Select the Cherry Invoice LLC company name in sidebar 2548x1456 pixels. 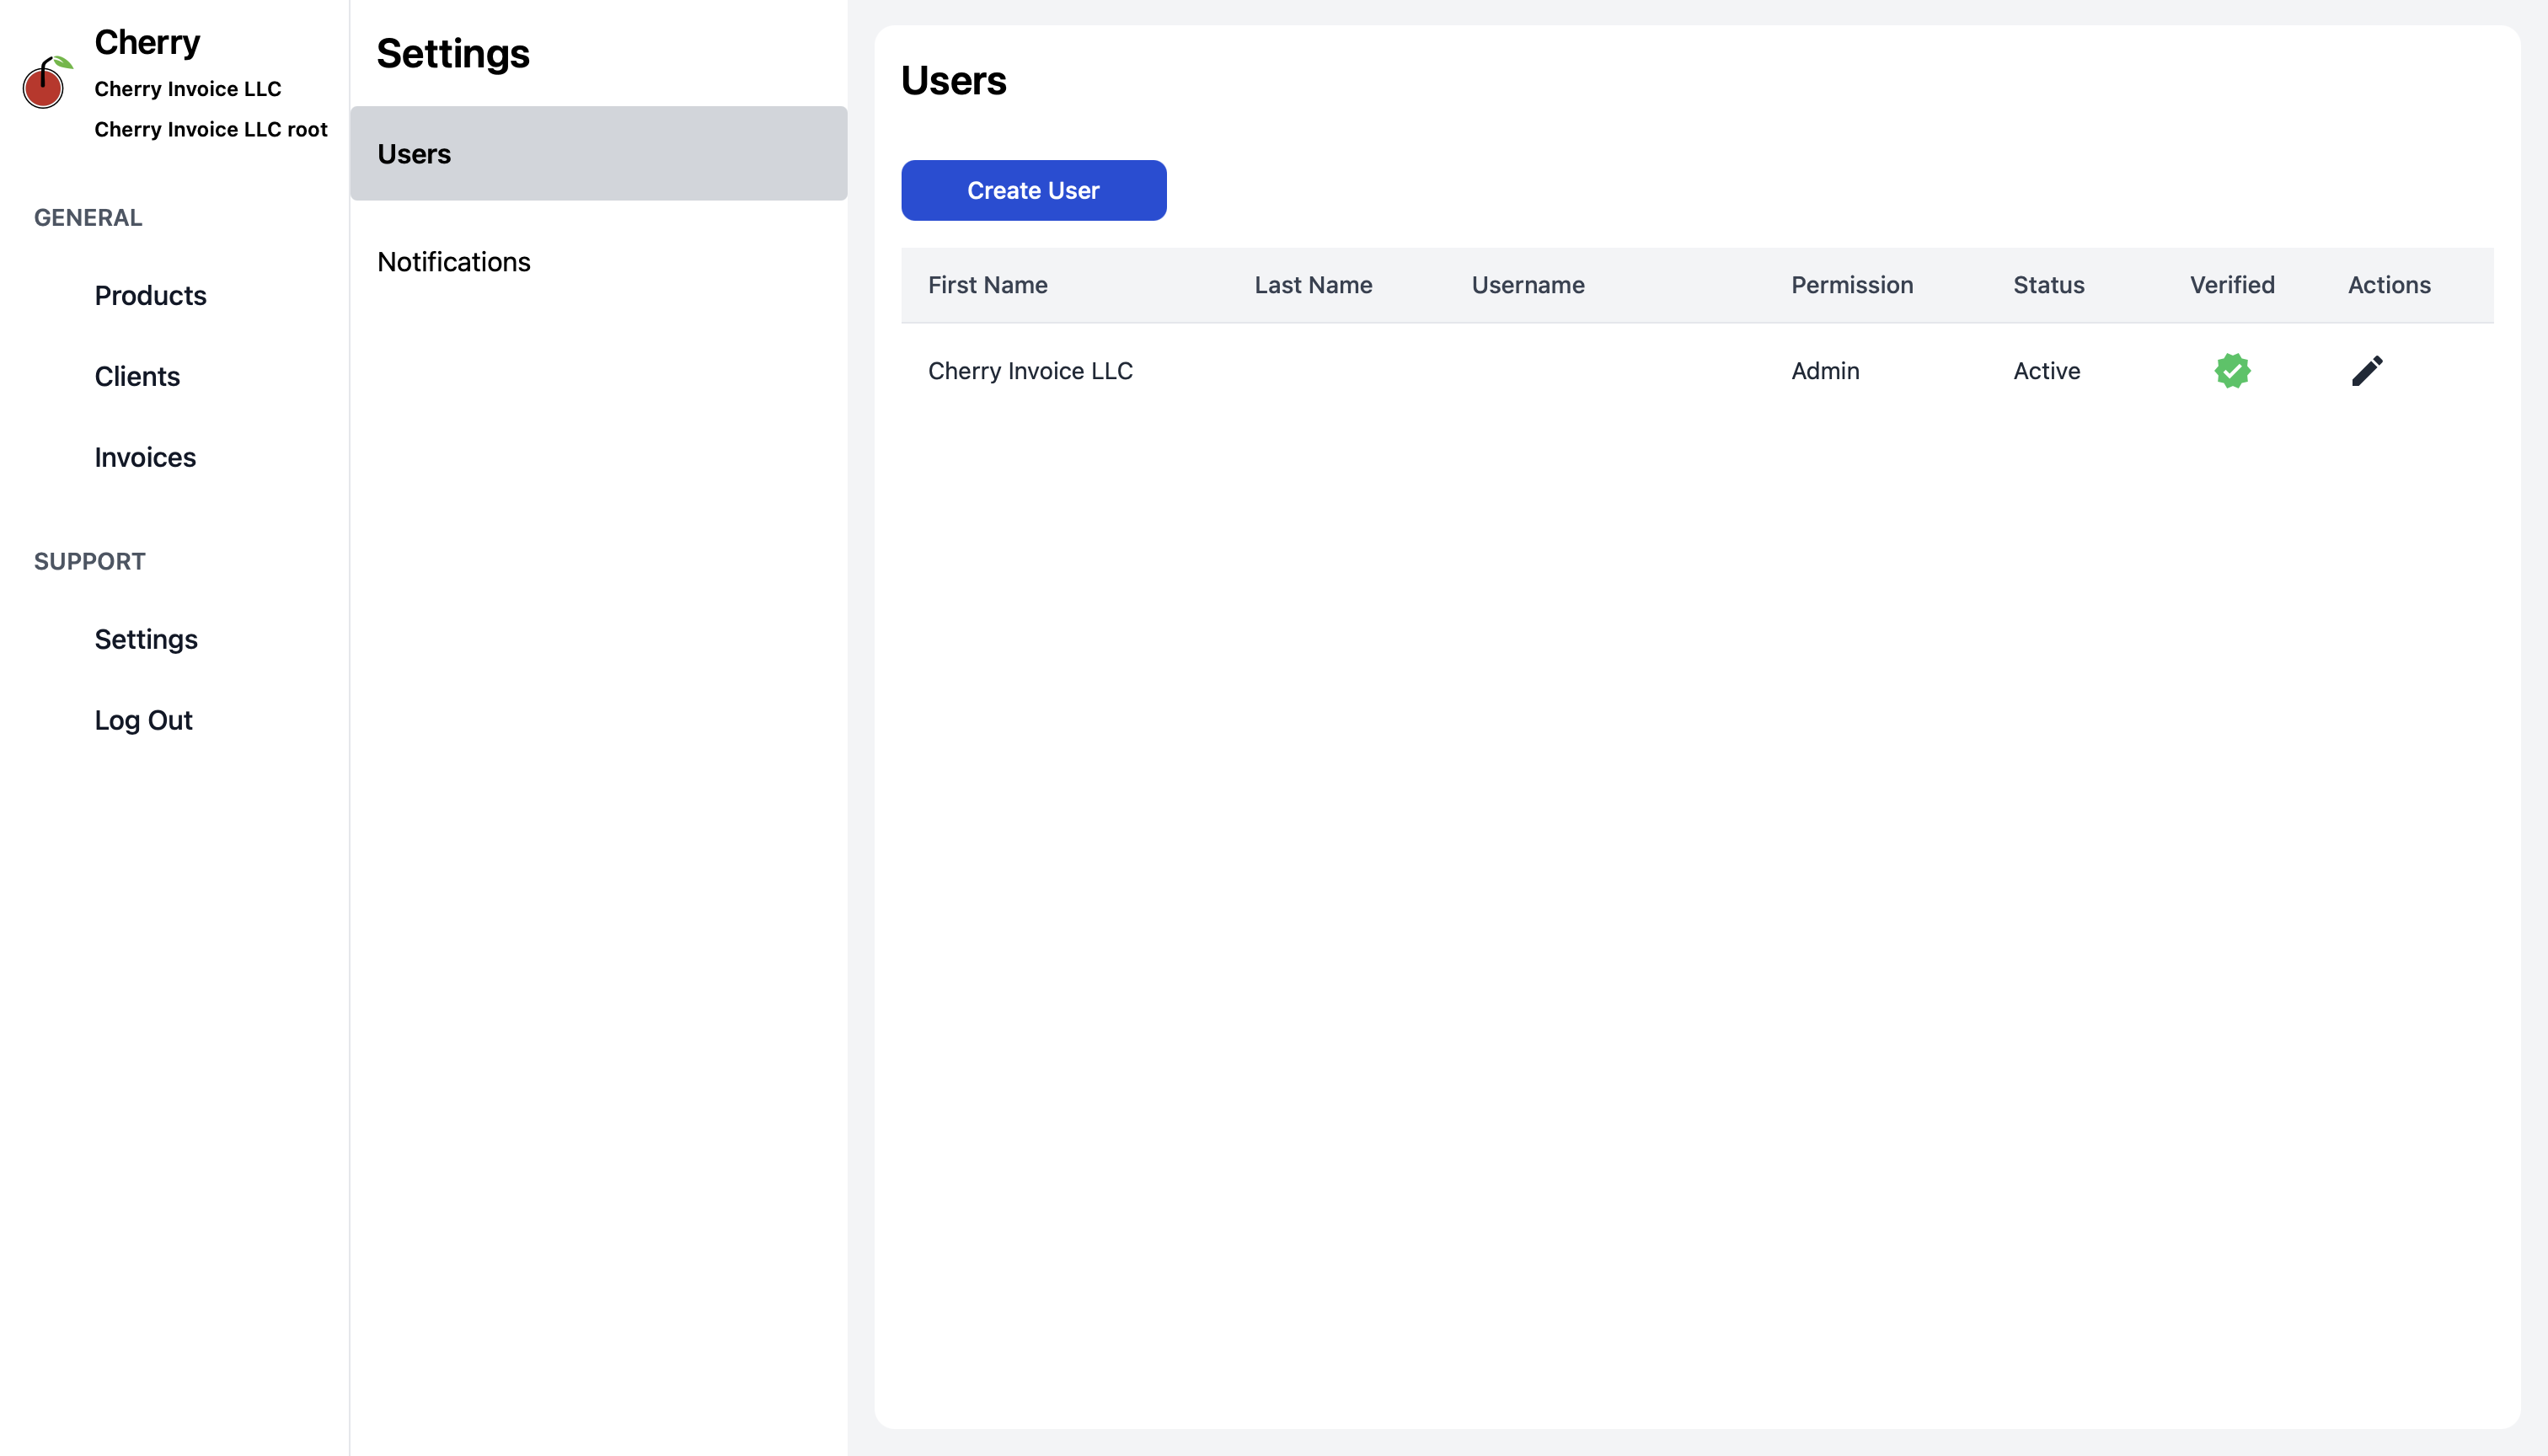188,89
